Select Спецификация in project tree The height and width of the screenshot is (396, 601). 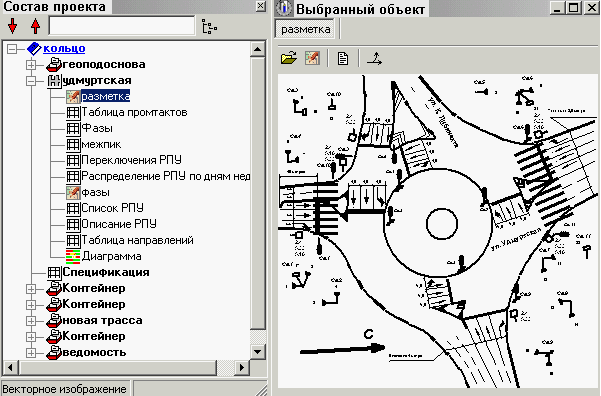[x=106, y=273]
